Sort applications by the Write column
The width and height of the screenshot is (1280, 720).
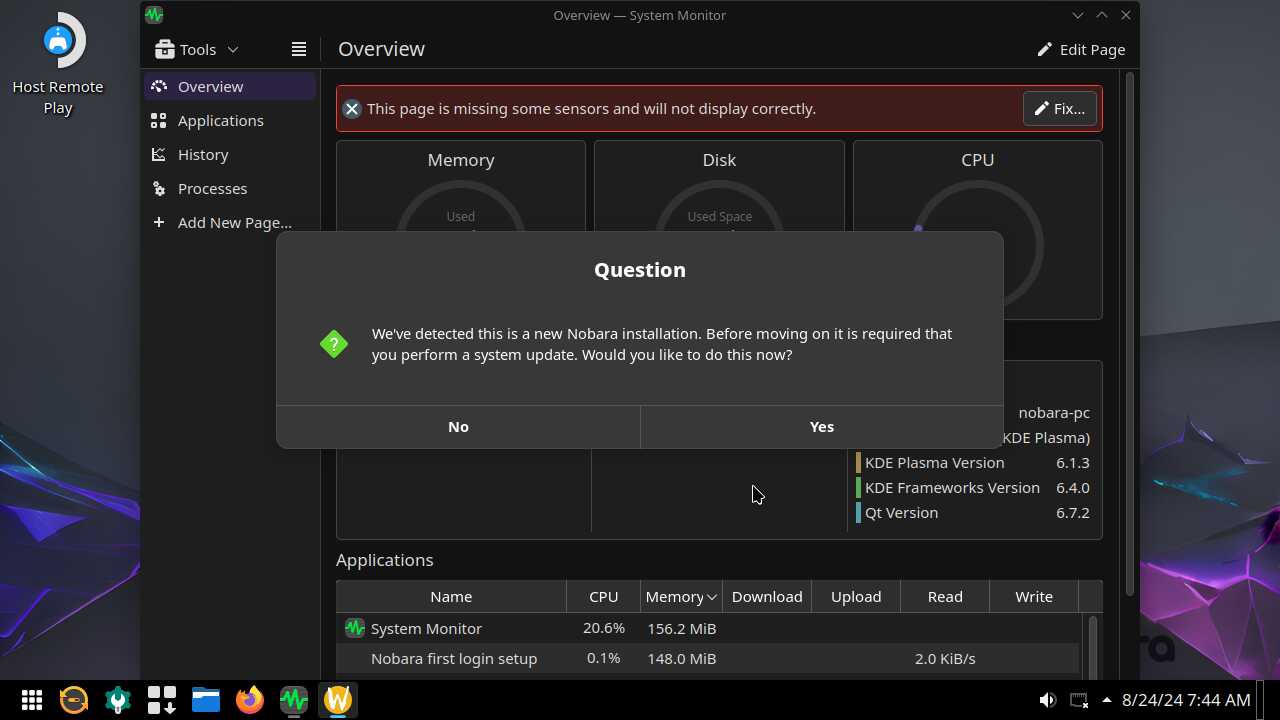coord(1034,596)
